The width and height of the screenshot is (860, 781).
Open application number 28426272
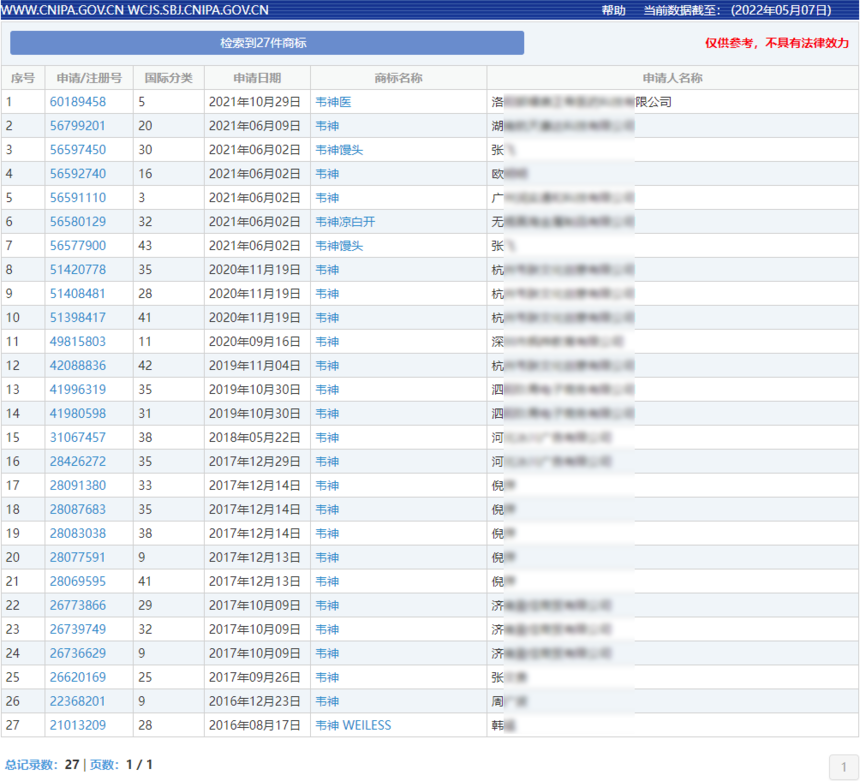78,461
